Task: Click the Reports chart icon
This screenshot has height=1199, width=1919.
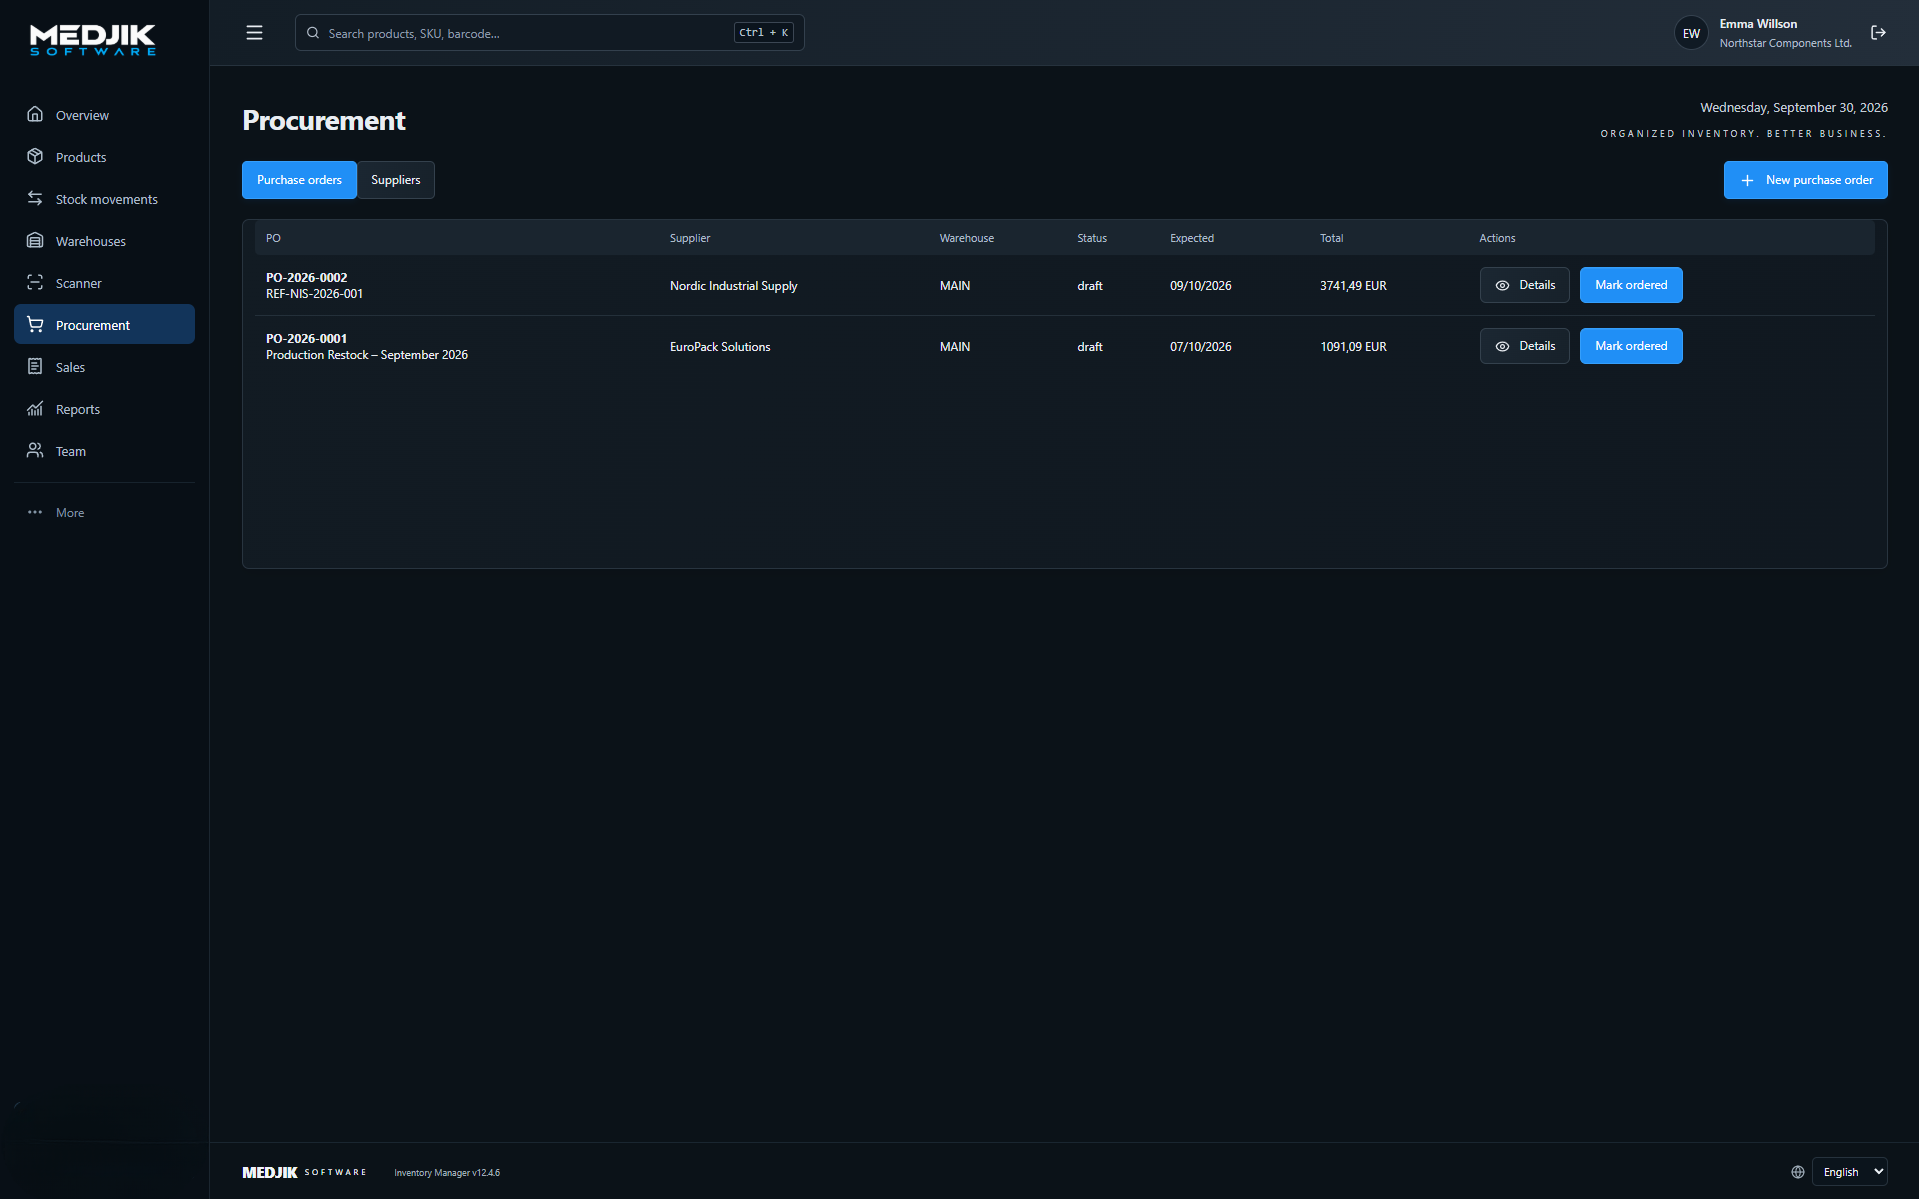Action: (x=35, y=409)
